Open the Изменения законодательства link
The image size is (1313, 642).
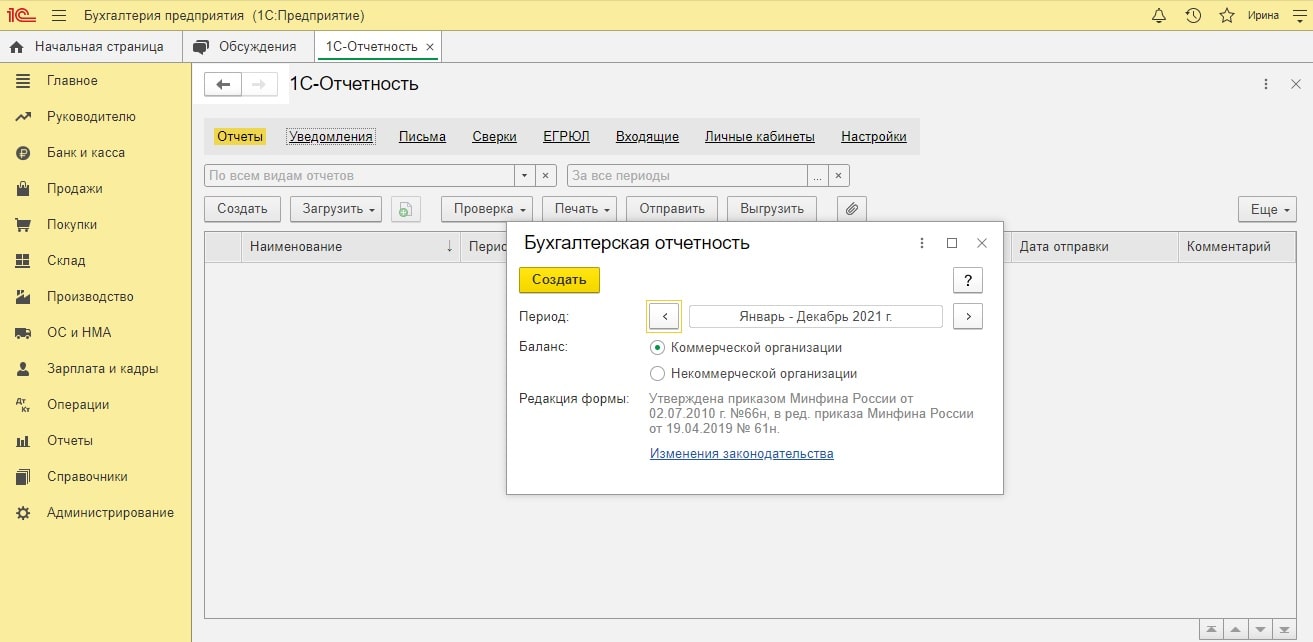click(742, 454)
